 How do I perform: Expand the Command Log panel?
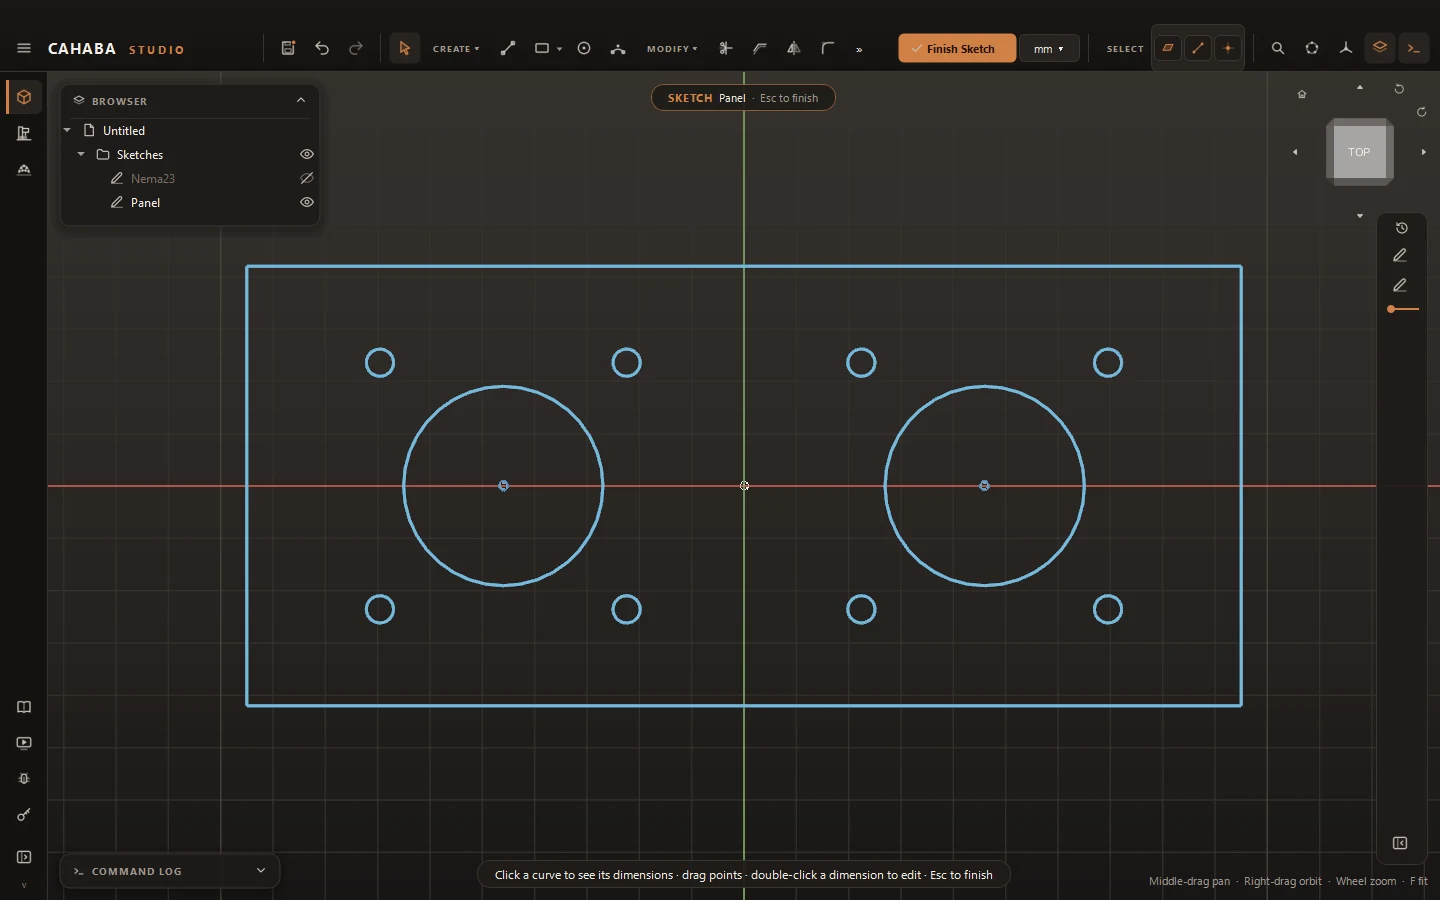pyautogui.click(x=261, y=871)
